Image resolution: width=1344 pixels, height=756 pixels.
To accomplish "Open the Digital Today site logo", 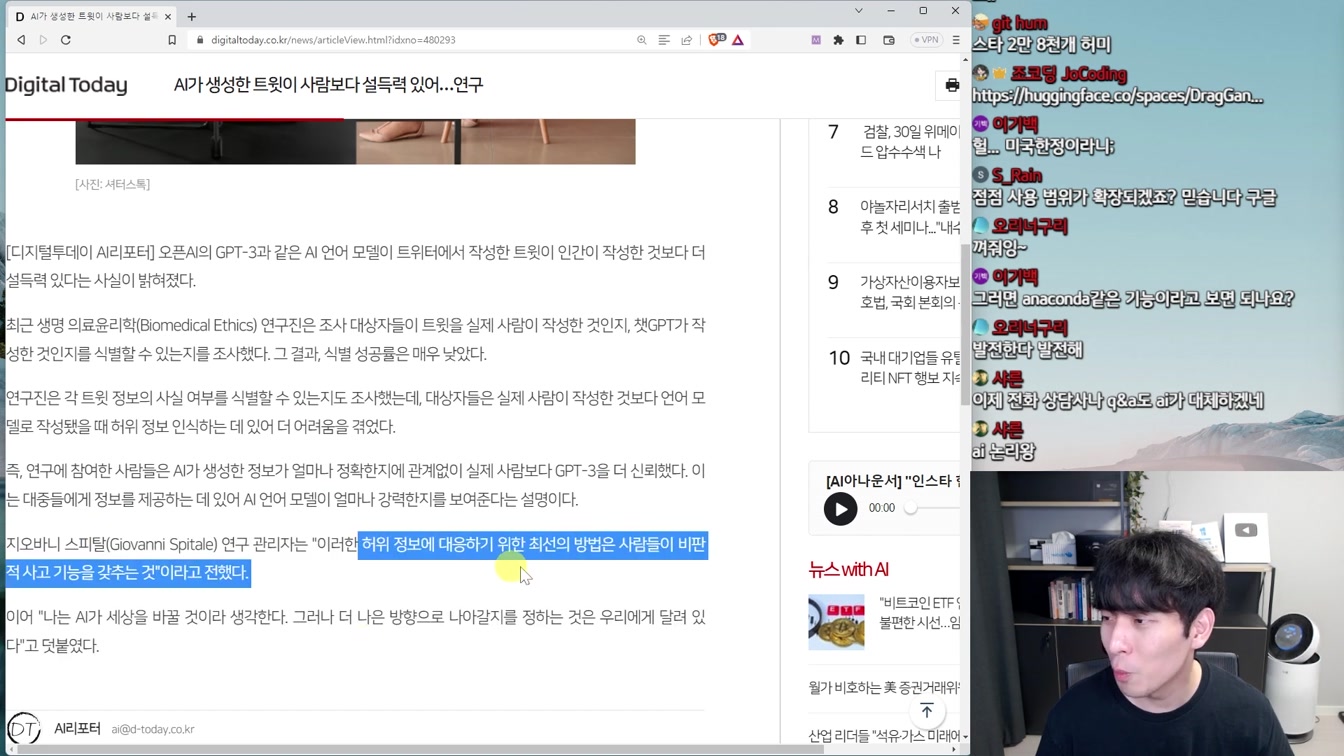I will [x=65, y=85].
